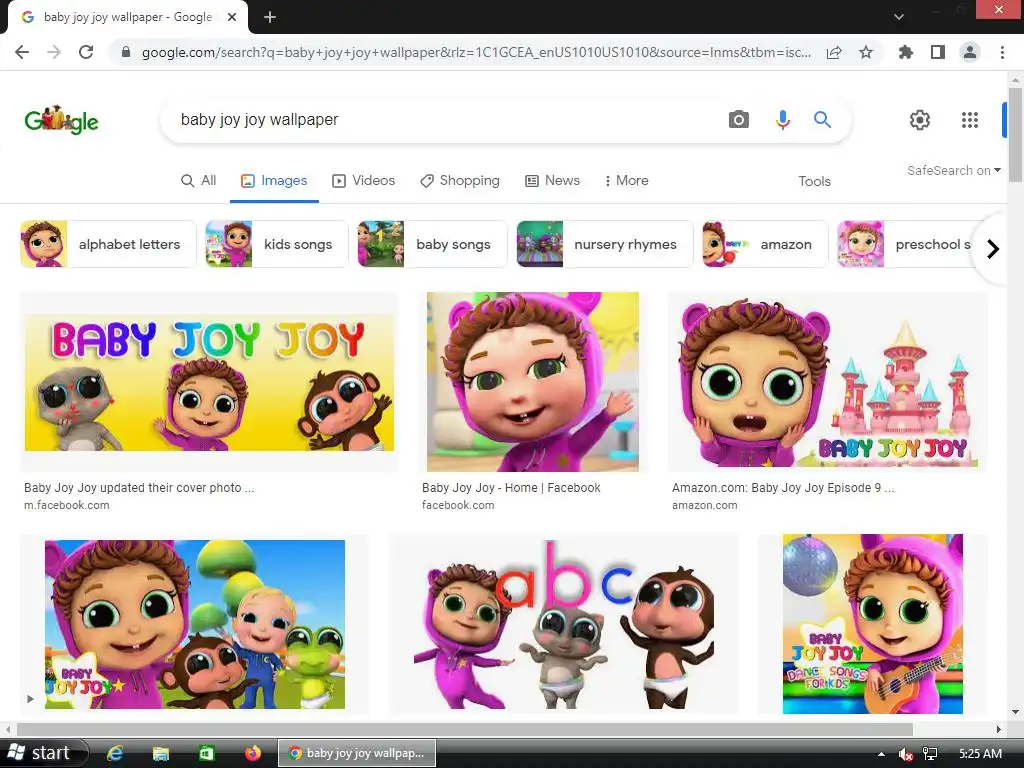Open the Google apps grid

(970, 120)
